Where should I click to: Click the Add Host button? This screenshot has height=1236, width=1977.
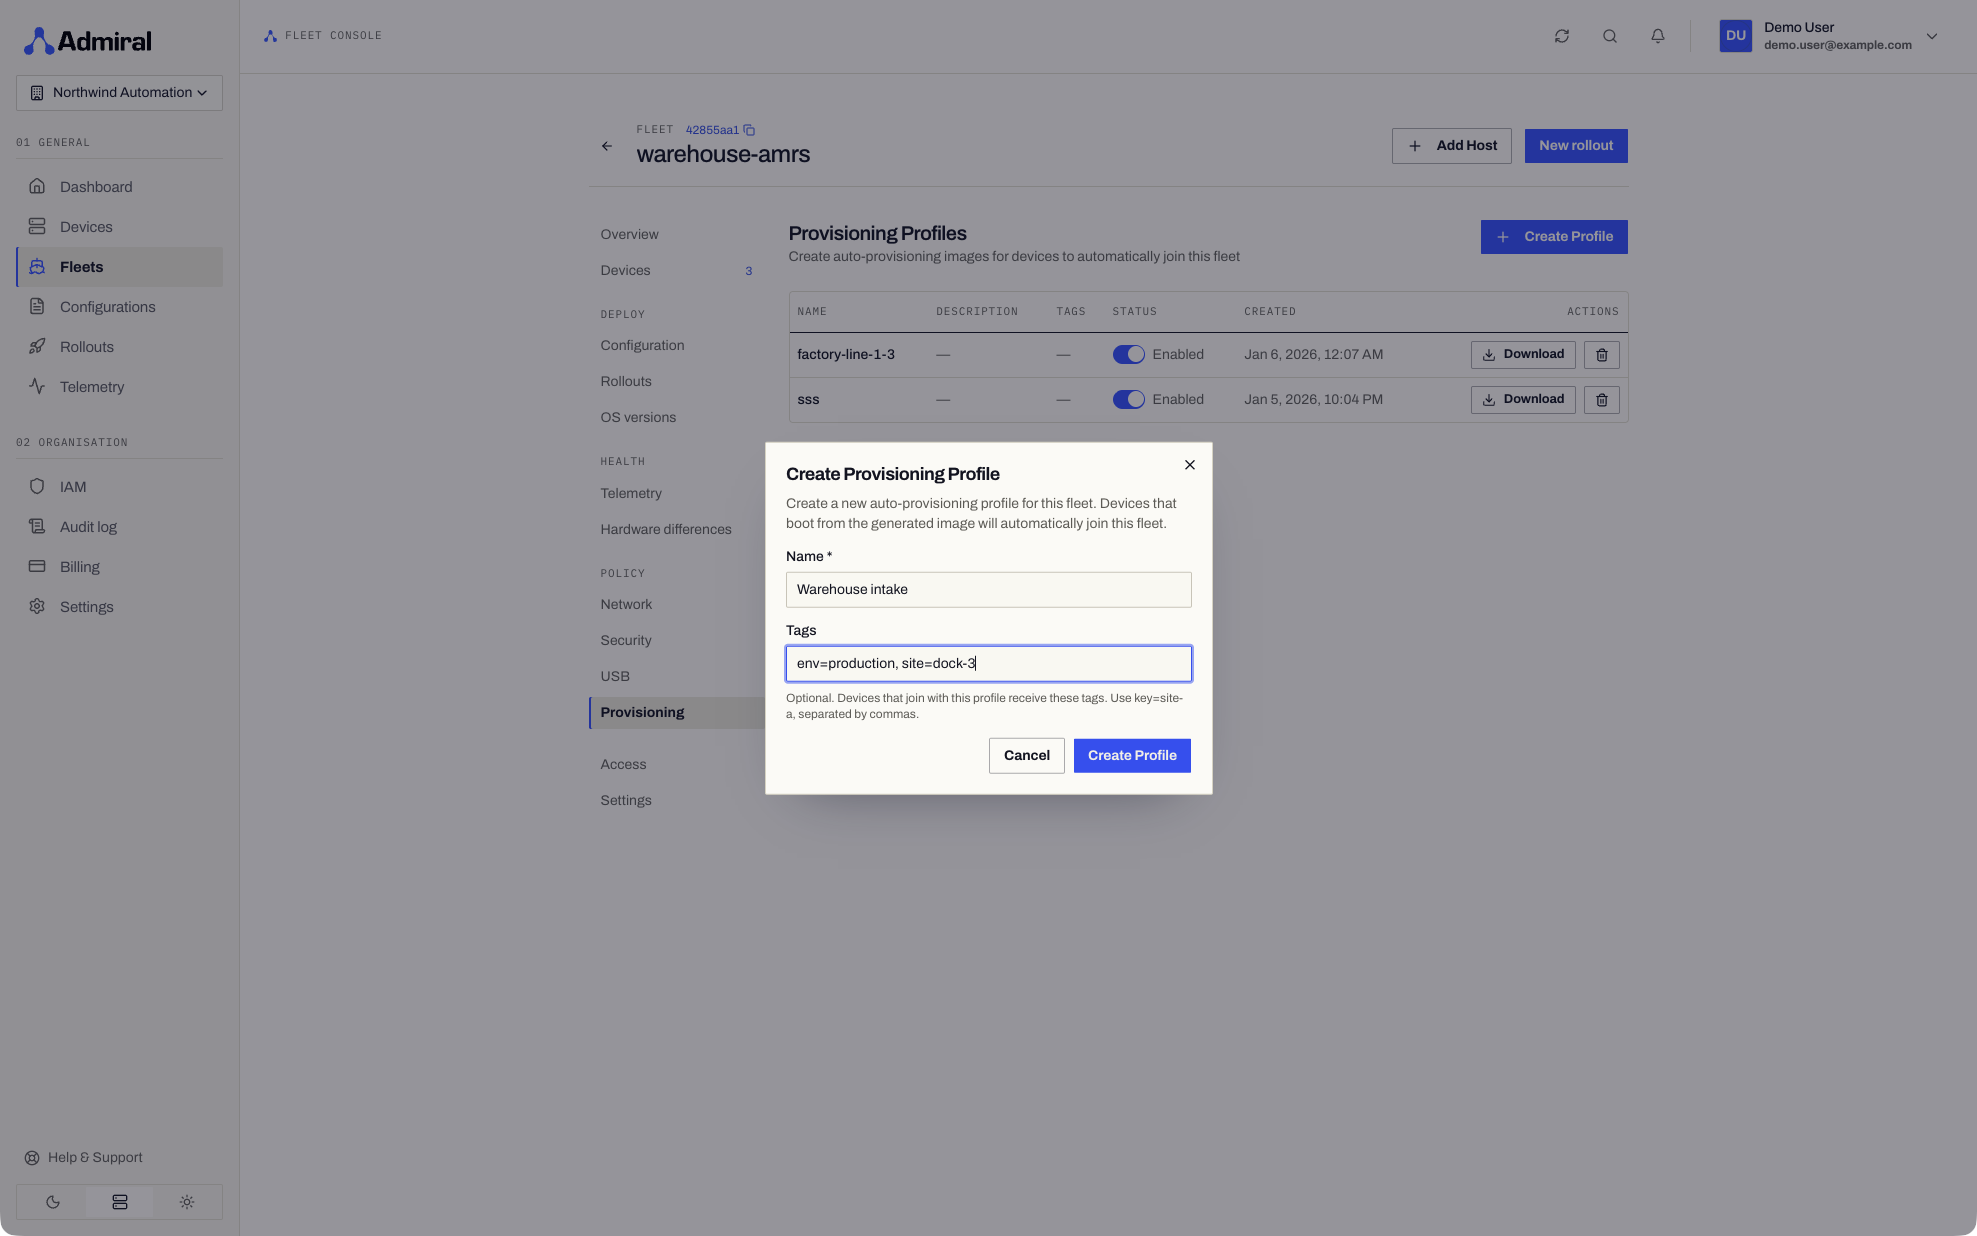click(x=1452, y=146)
